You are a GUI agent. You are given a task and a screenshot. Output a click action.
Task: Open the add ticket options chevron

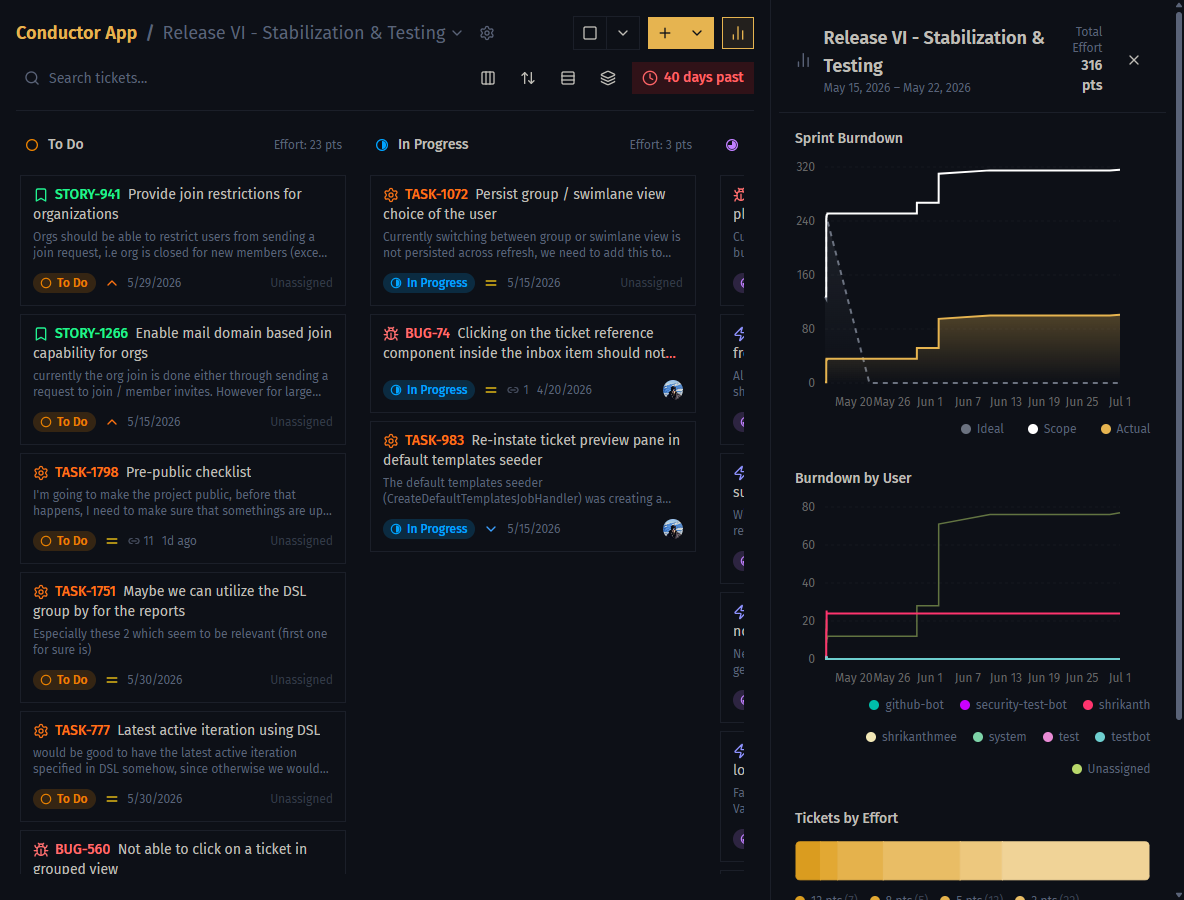point(697,33)
